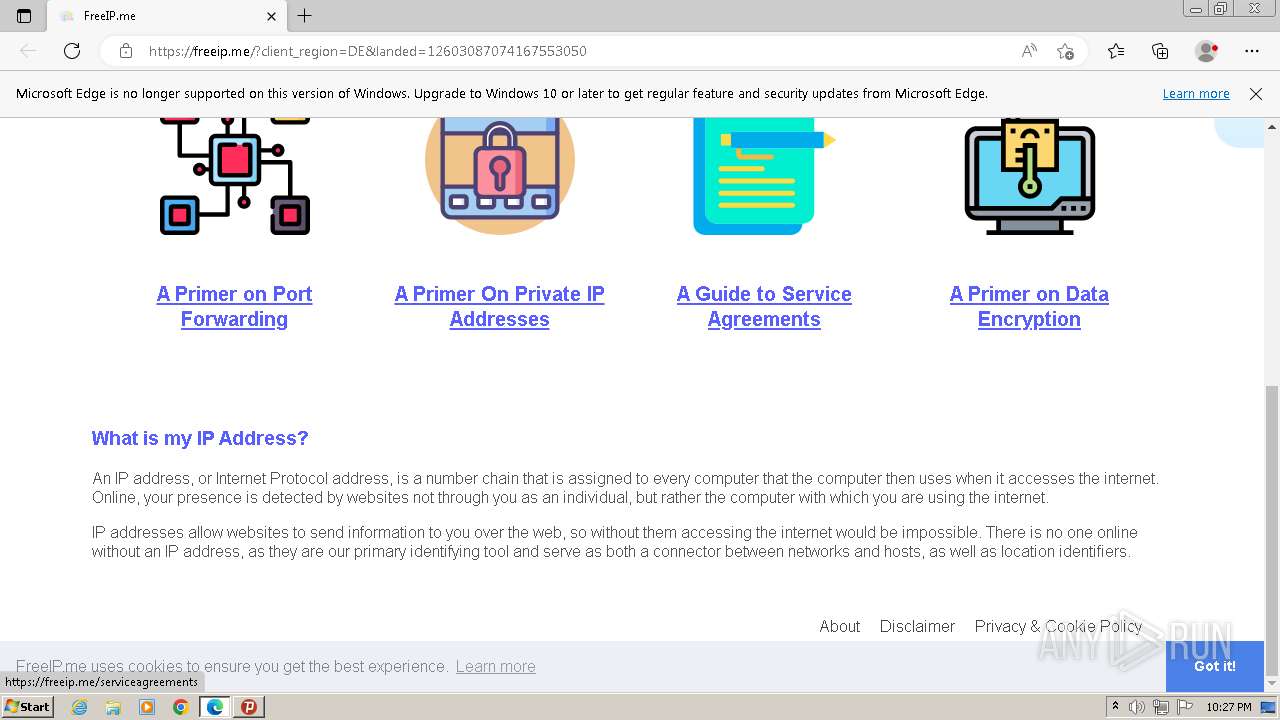Click the What is my IP Address heading
Screen dimensions: 1280x720
[200, 438]
